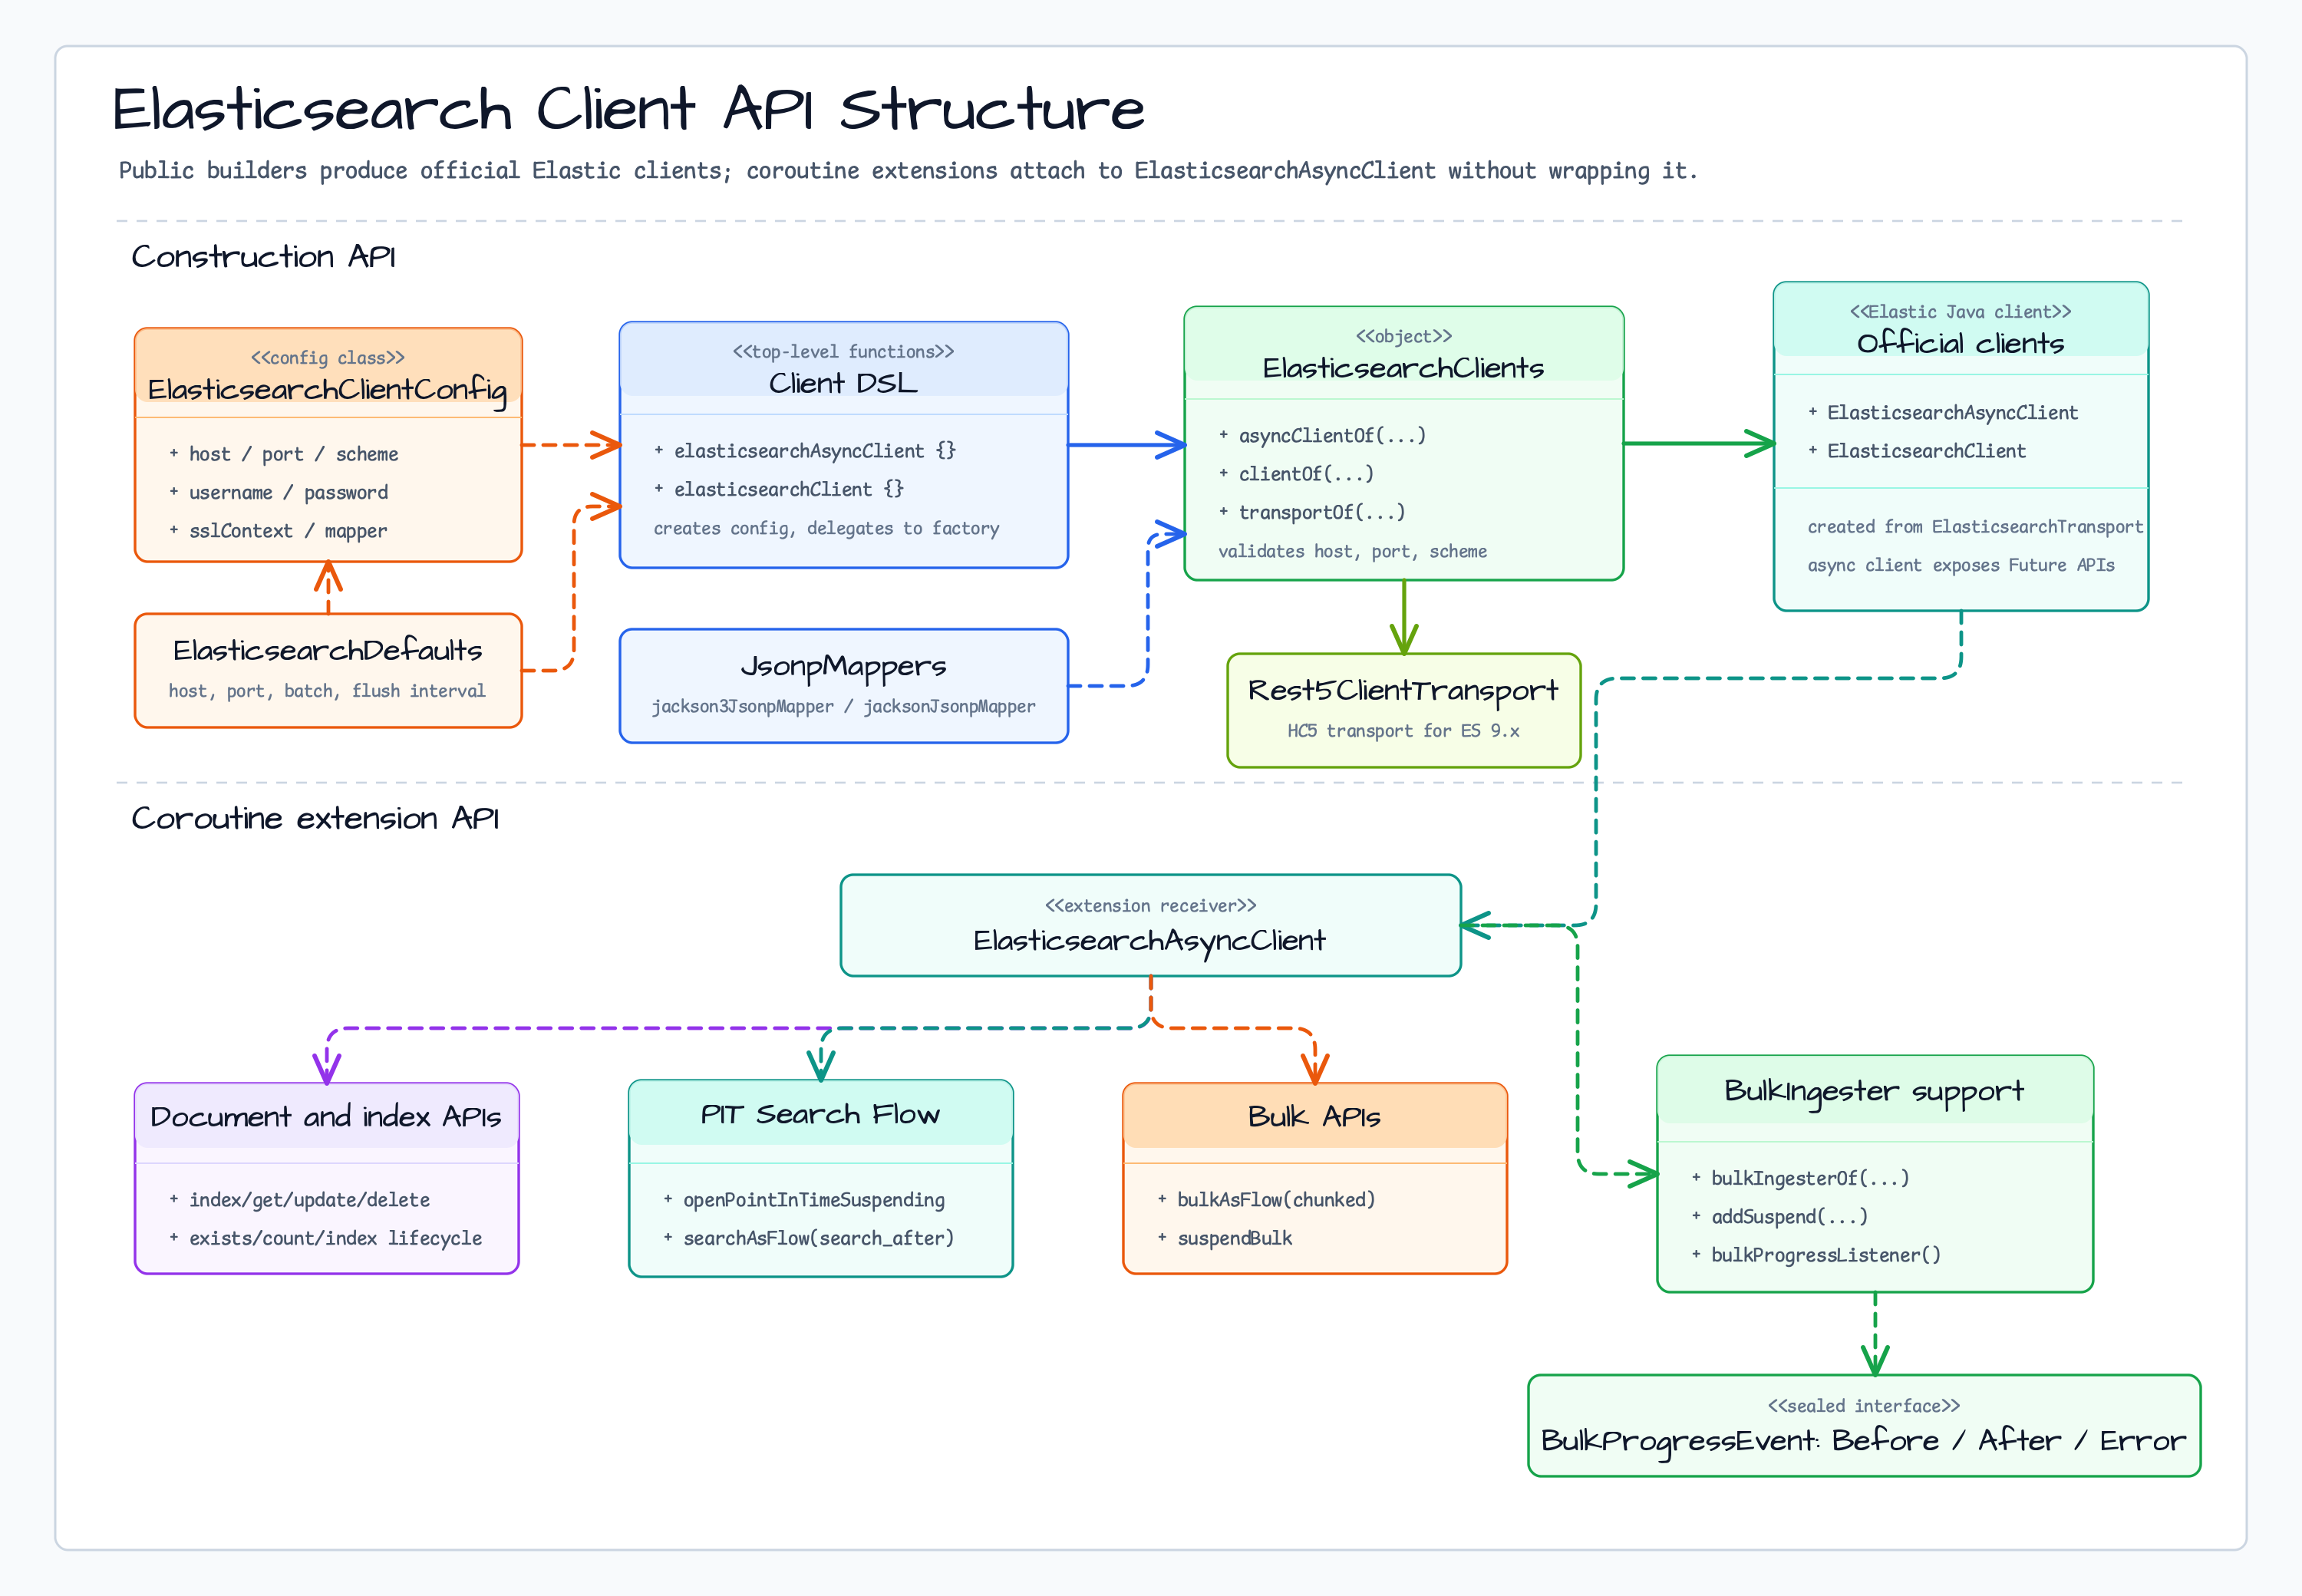Click the JsonpMappers box title

click(x=843, y=666)
